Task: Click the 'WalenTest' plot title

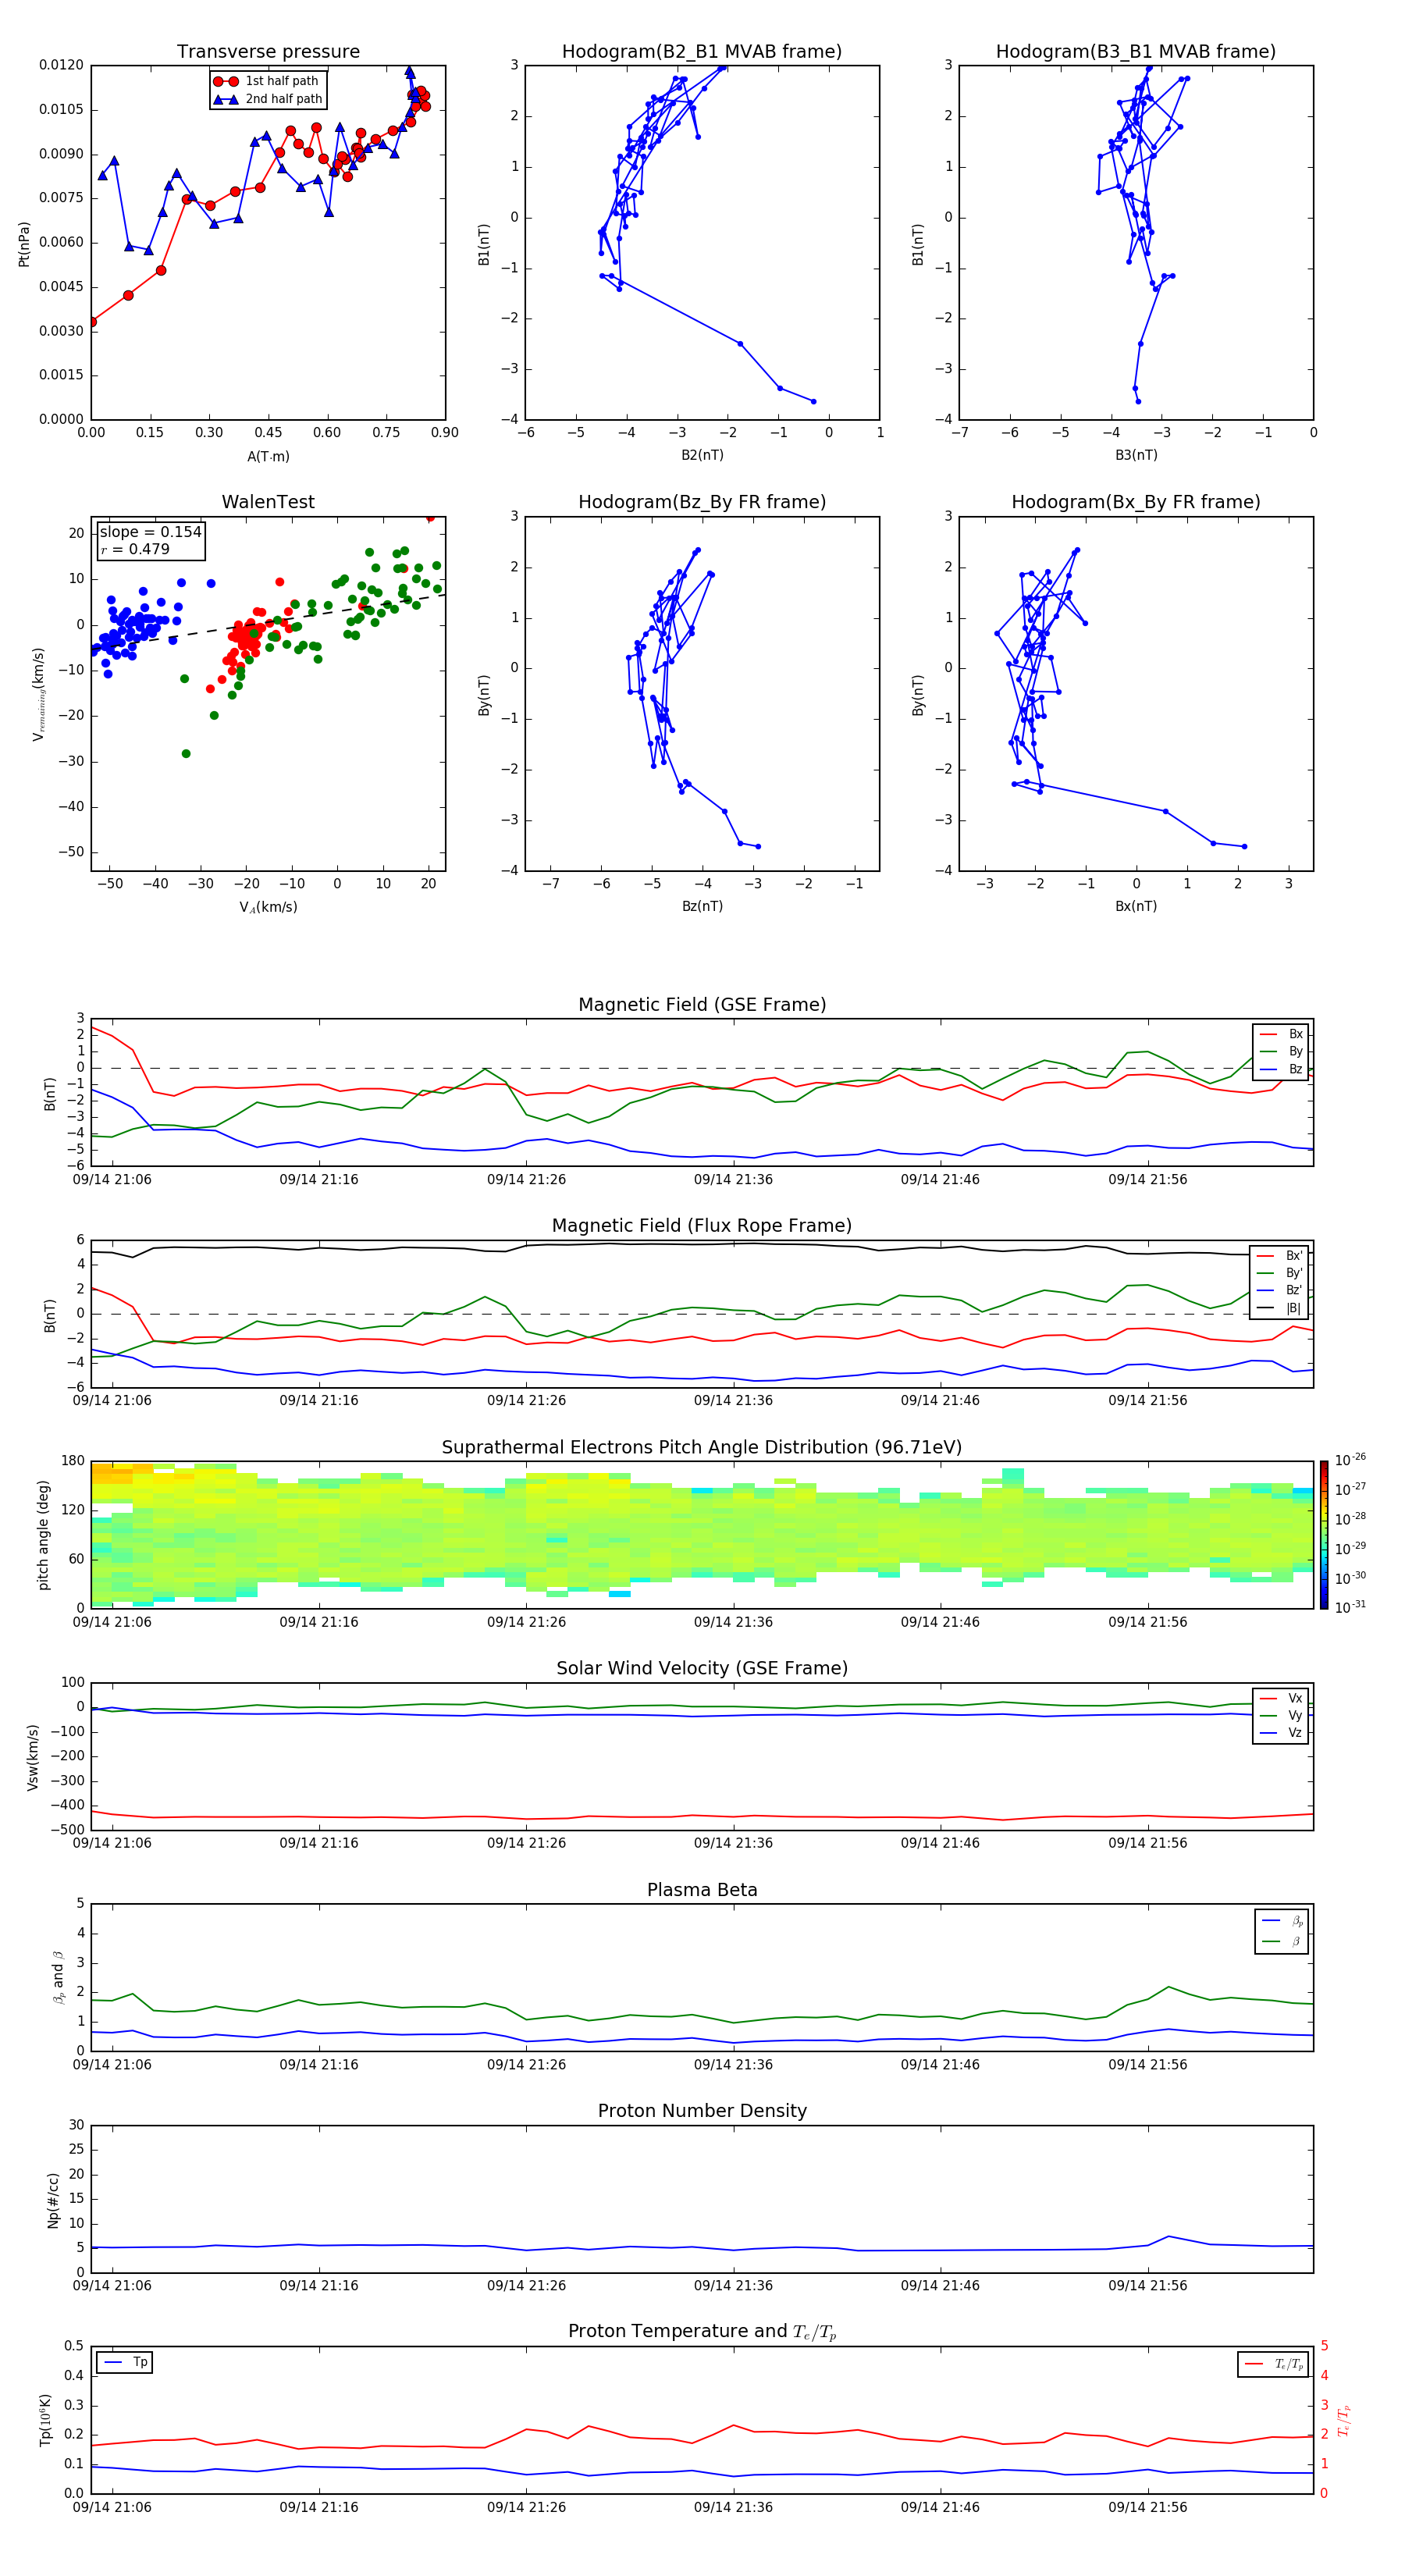Action: 268,502
